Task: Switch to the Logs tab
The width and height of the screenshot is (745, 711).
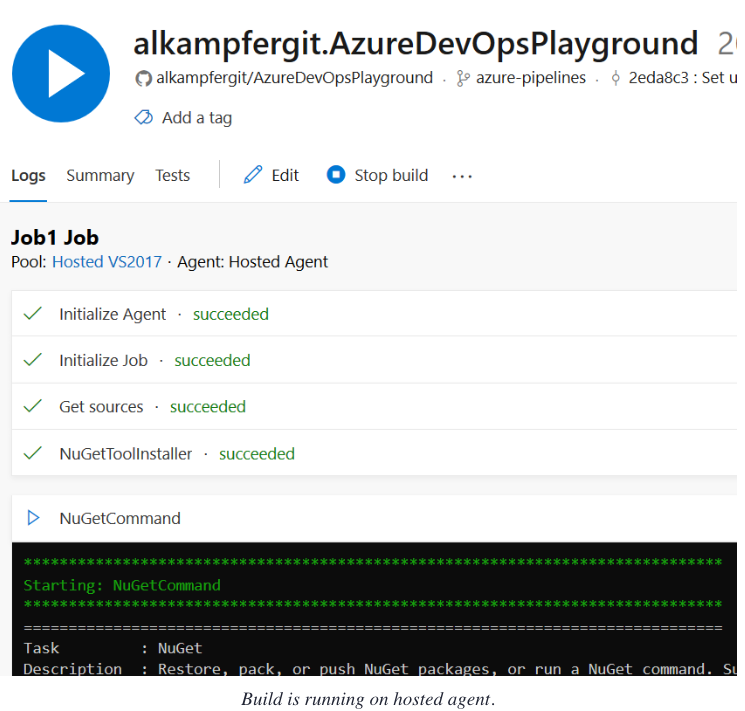Action: tap(29, 175)
